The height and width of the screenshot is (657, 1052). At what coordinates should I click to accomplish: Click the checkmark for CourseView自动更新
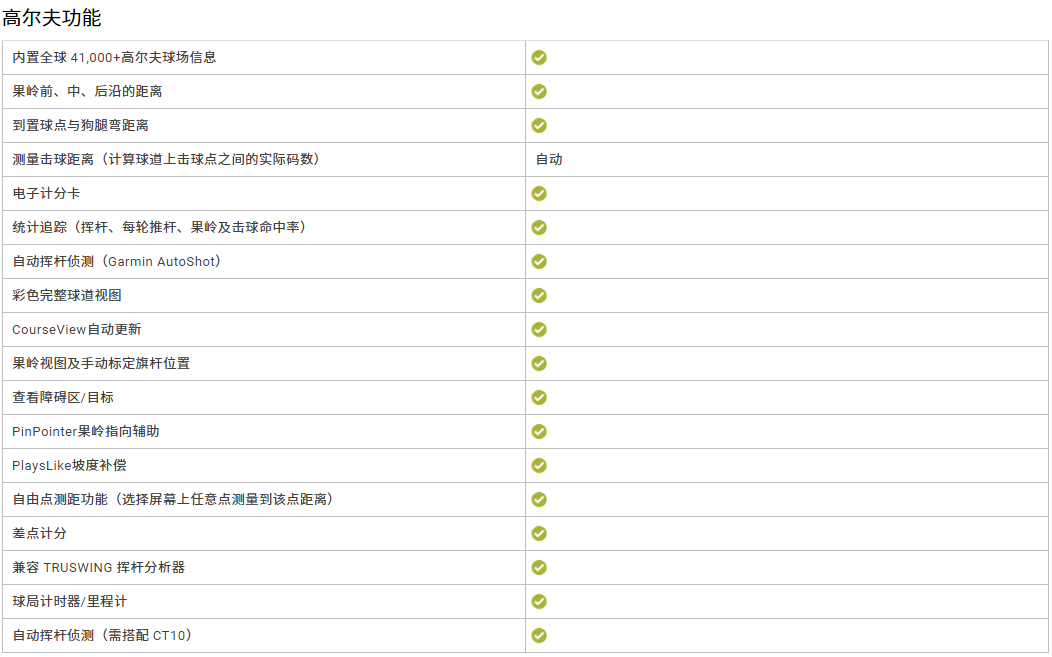click(x=539, y=330)
